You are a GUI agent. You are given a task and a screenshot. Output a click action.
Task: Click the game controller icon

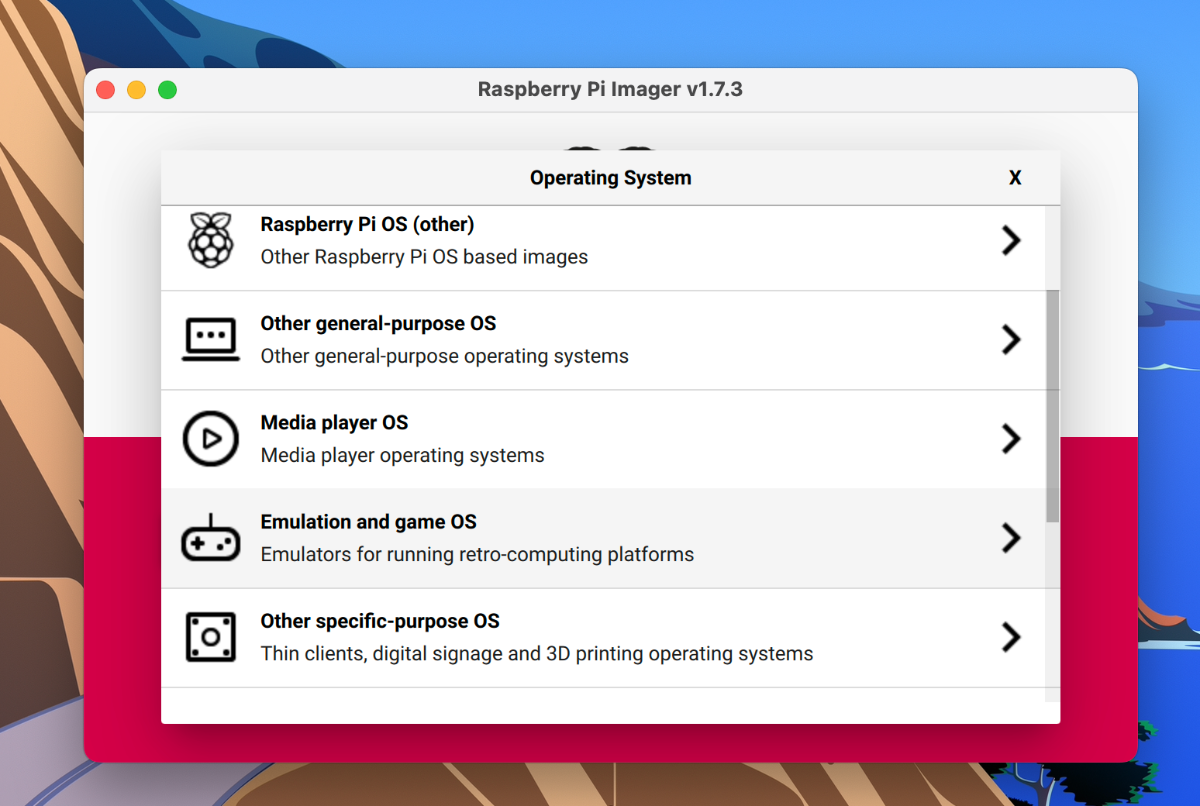[x=211, y=538]
